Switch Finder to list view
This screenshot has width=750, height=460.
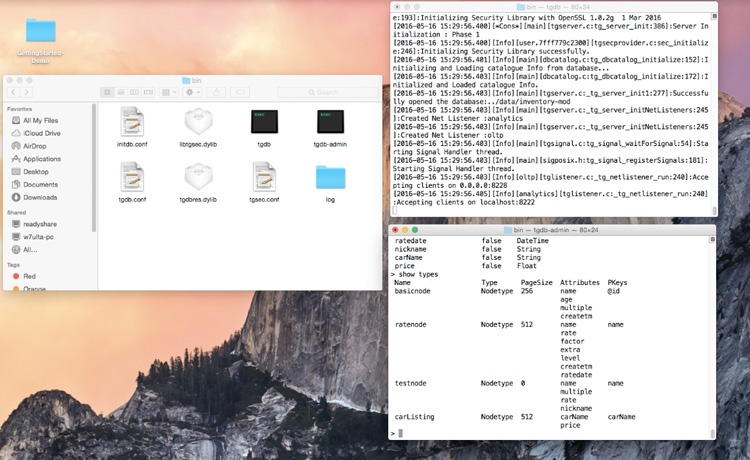click(x=121, y=92)
